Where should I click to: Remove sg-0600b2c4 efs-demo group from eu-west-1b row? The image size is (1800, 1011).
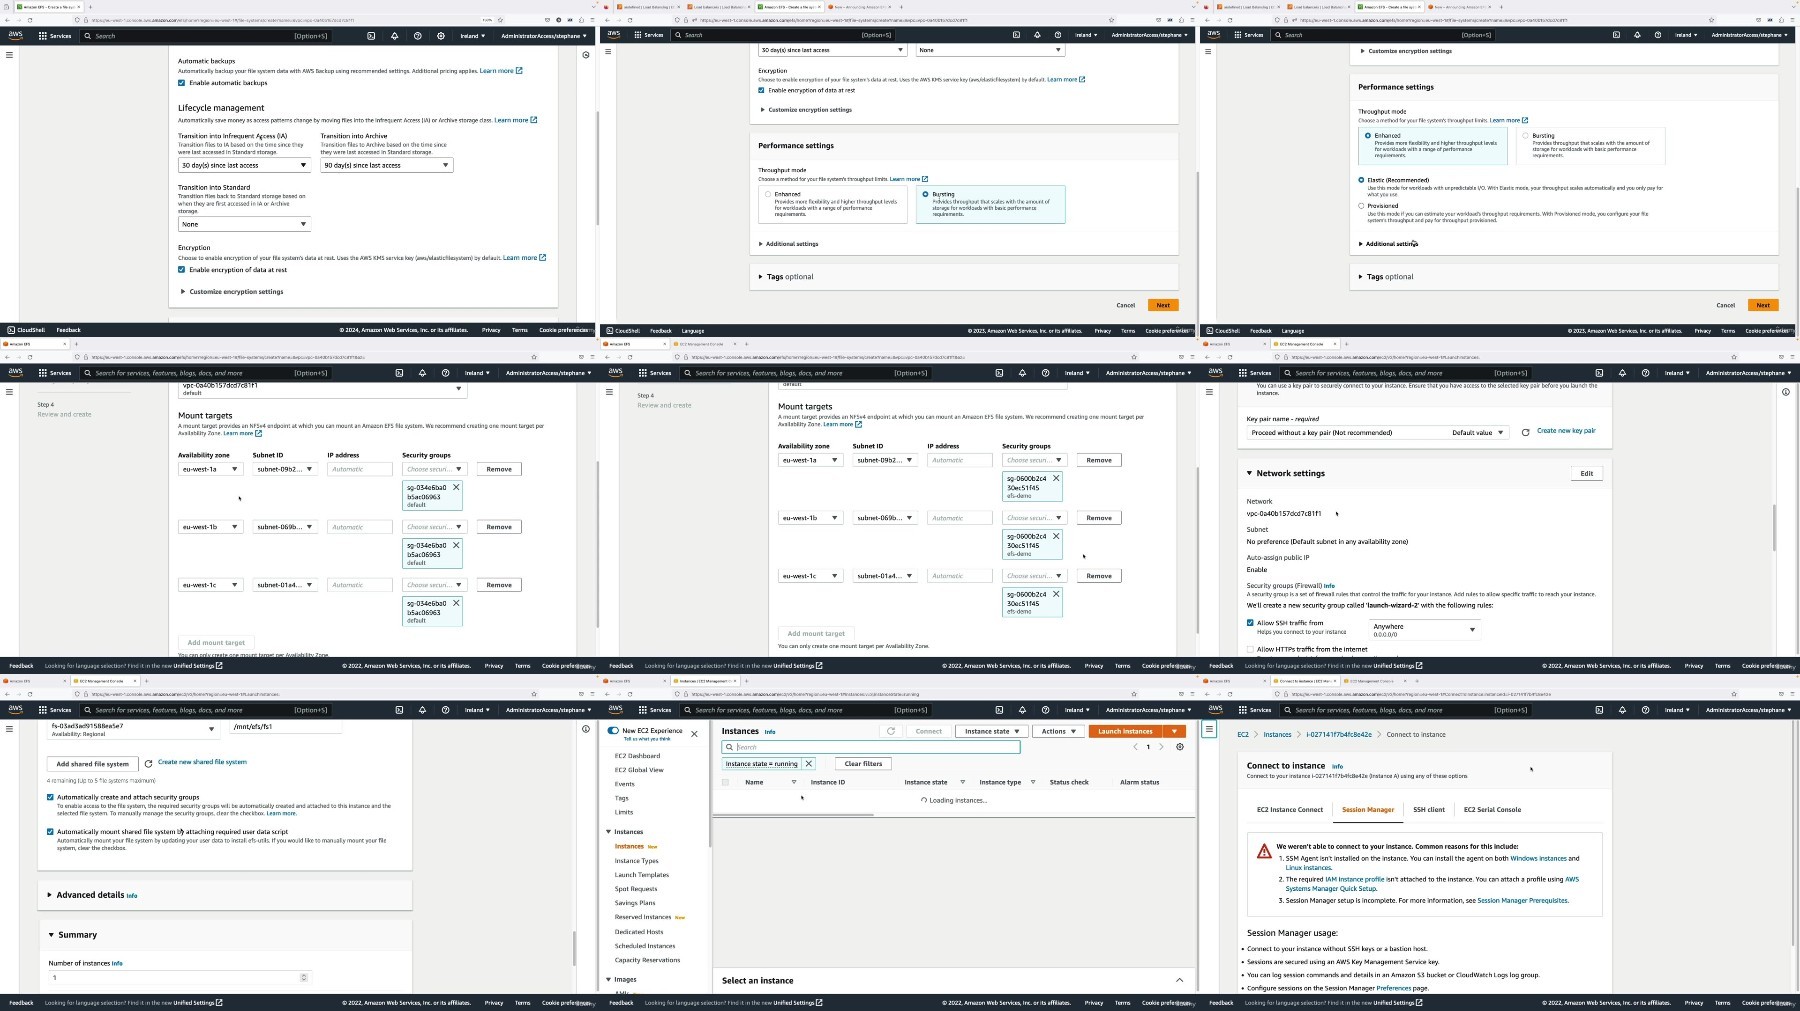(1056, 537)
